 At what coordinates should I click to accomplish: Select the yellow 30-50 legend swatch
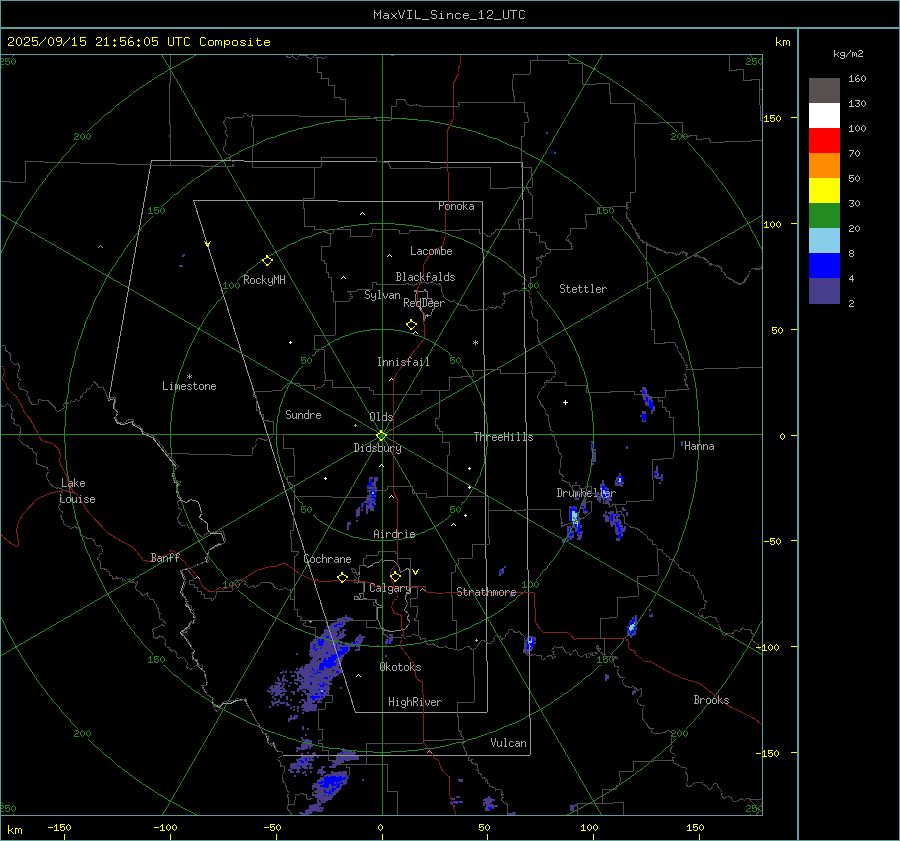[824, 191]
